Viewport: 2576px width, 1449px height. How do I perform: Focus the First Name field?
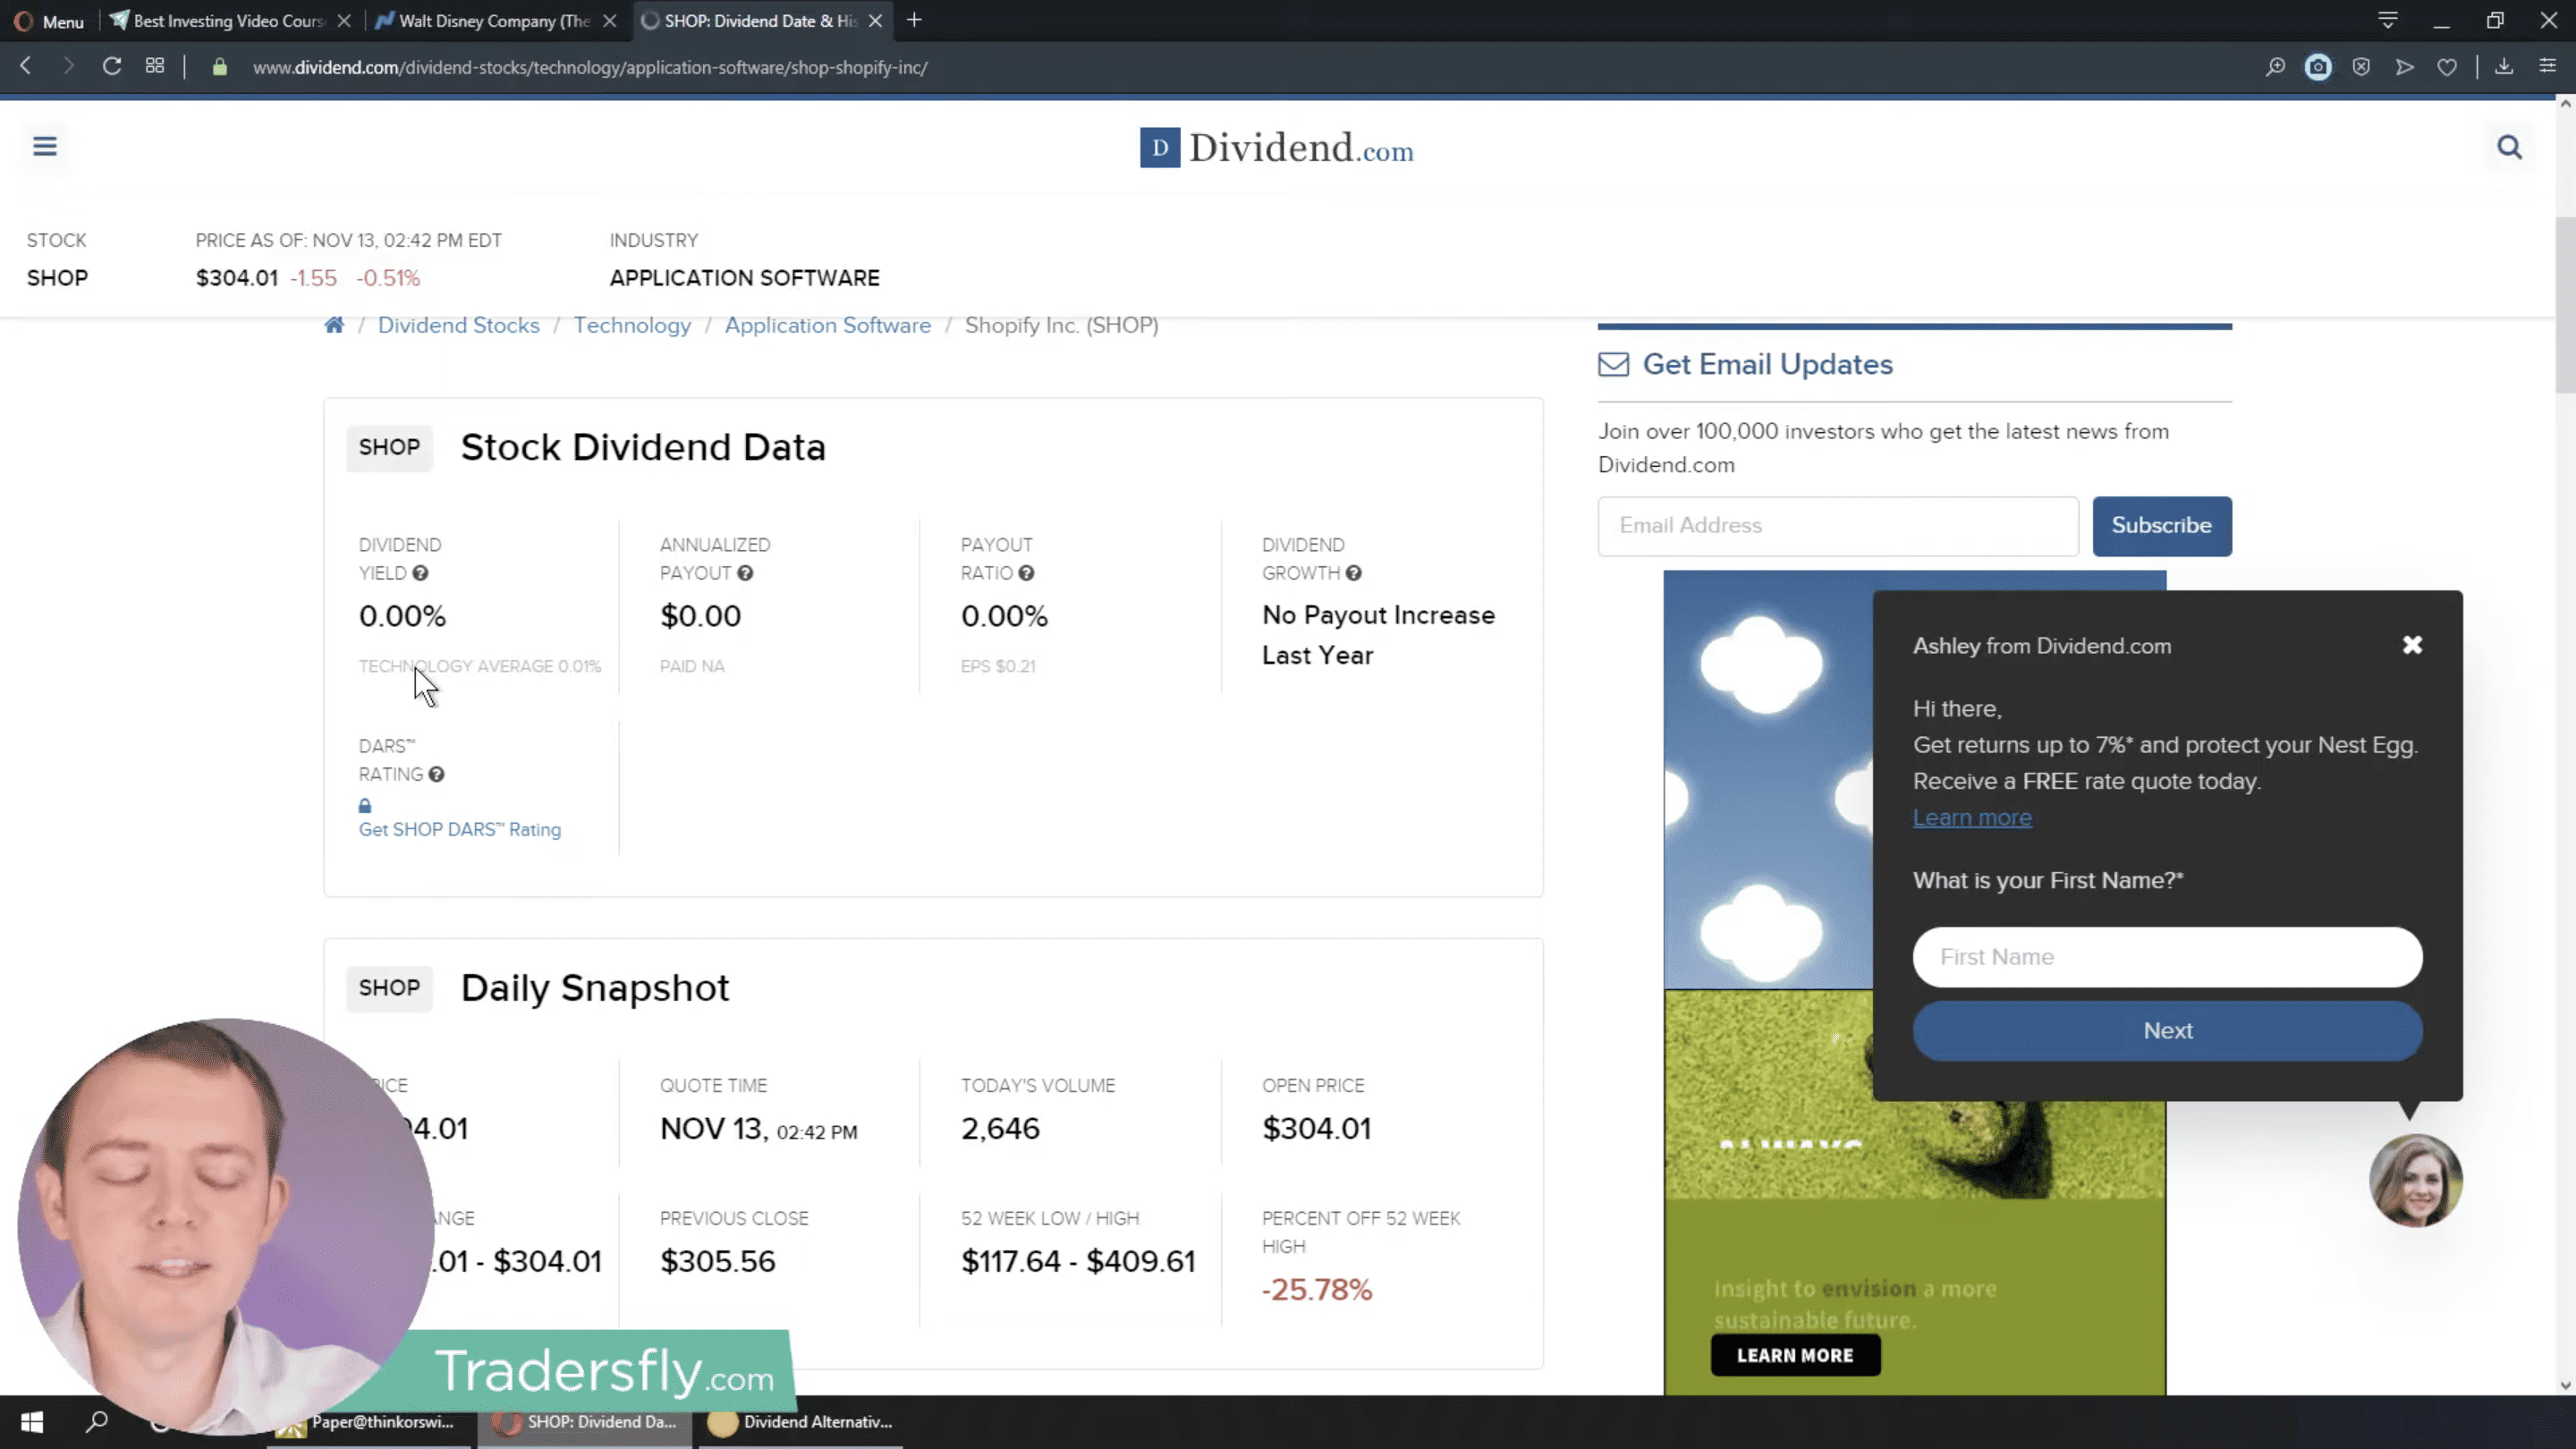(2168, 957)
